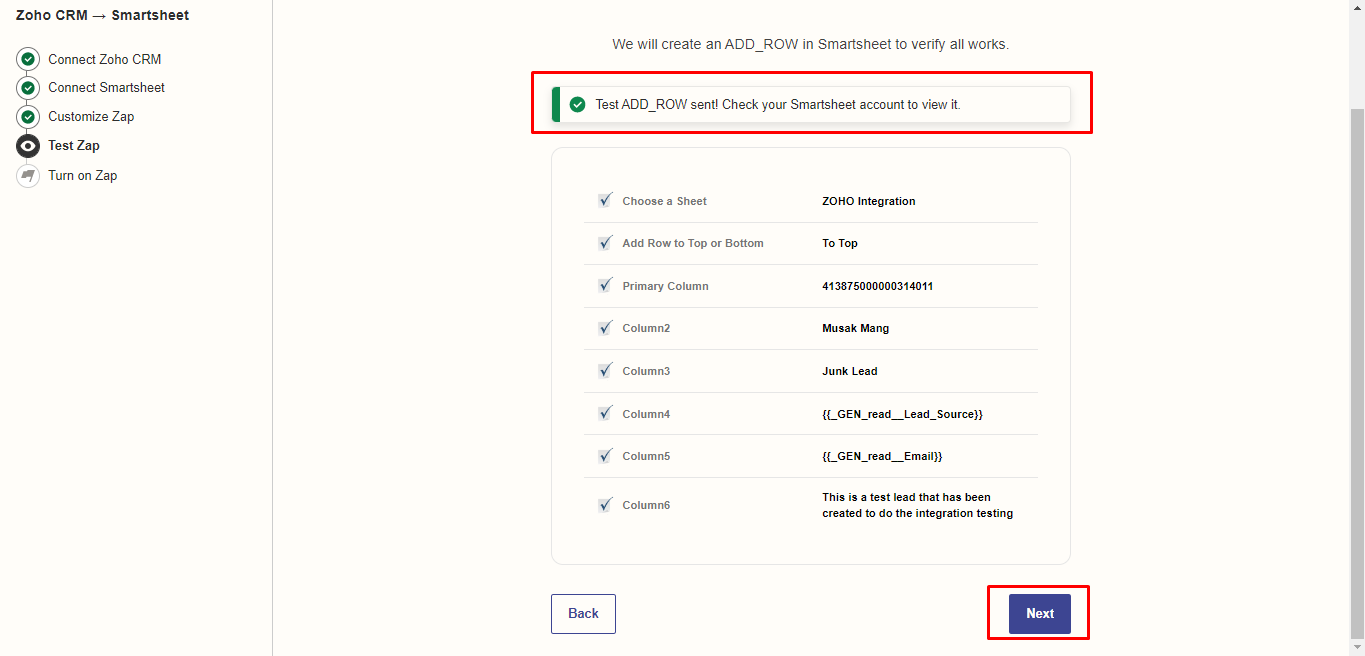Viewport: 1365px width, 656px height.
Task: Click the green success check icon in alert
Action: (x=577, y=104)
